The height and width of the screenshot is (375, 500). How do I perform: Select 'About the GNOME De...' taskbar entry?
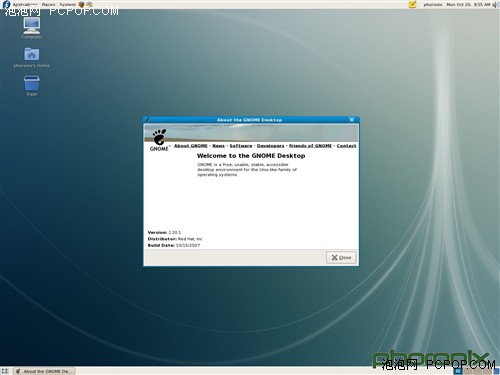pyautogui.click(x=44, y=371)
